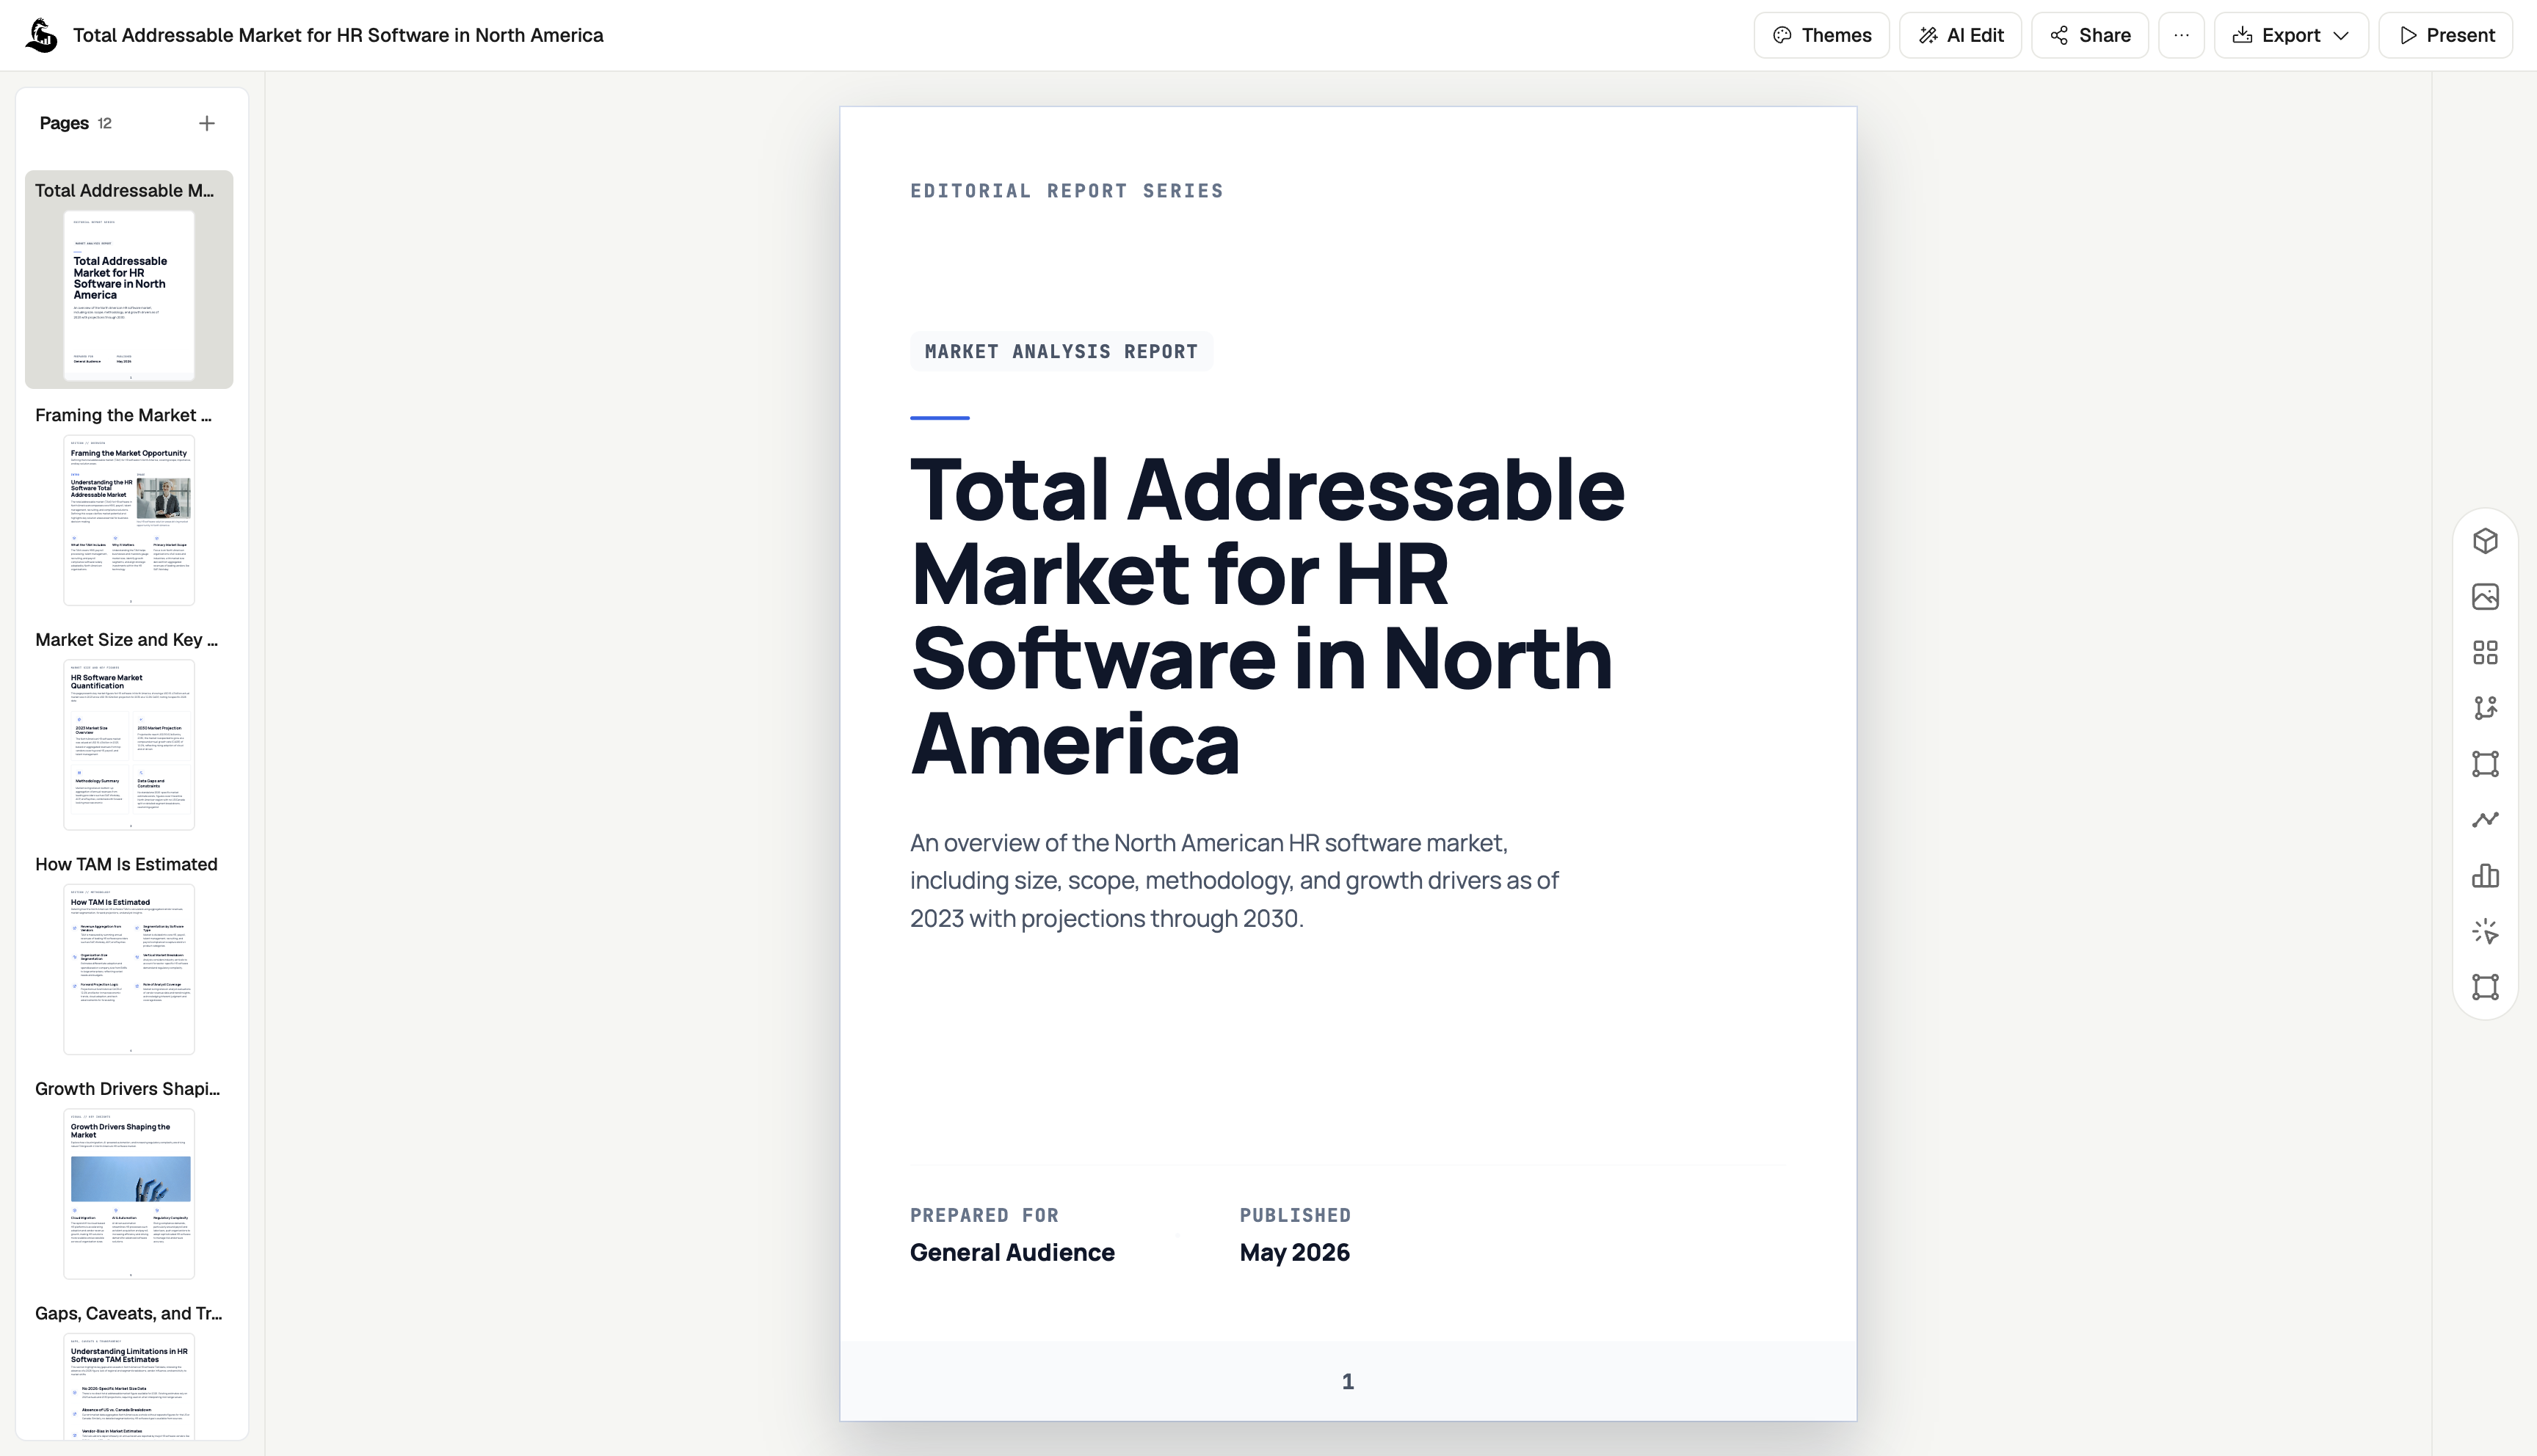The height and width of the screenshot is (1456, 2537).
Task: Open the Themes panel
Action: coord(1821,35)
